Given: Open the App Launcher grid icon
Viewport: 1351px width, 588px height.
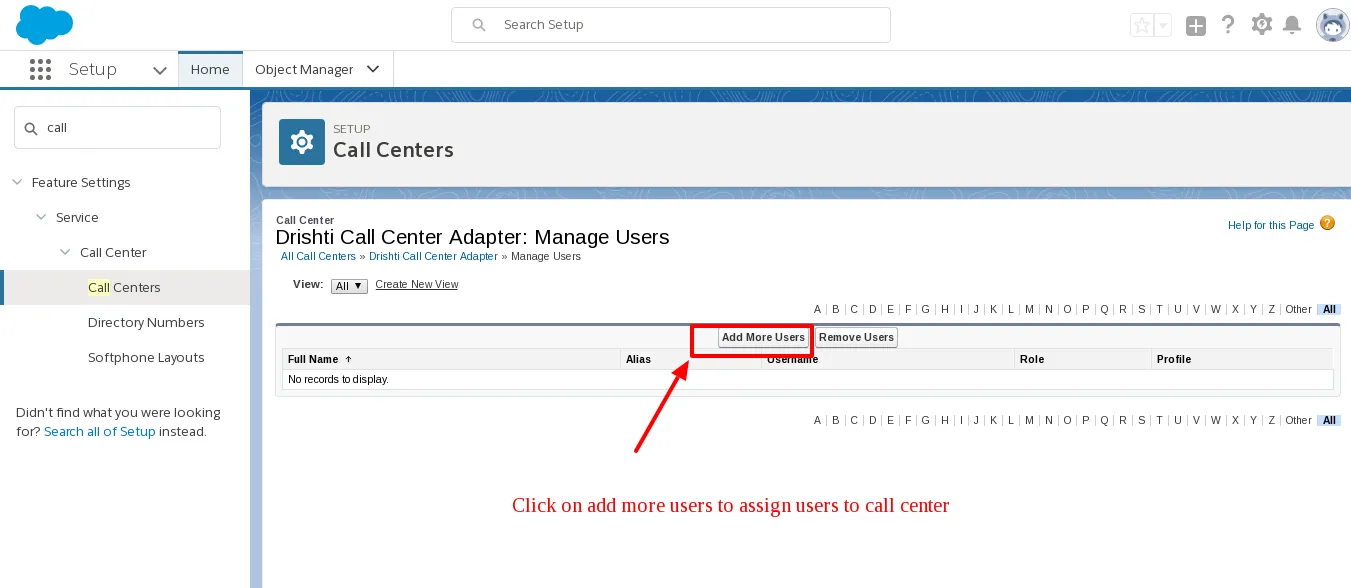Looking at the screenshot, I should 40,69.
